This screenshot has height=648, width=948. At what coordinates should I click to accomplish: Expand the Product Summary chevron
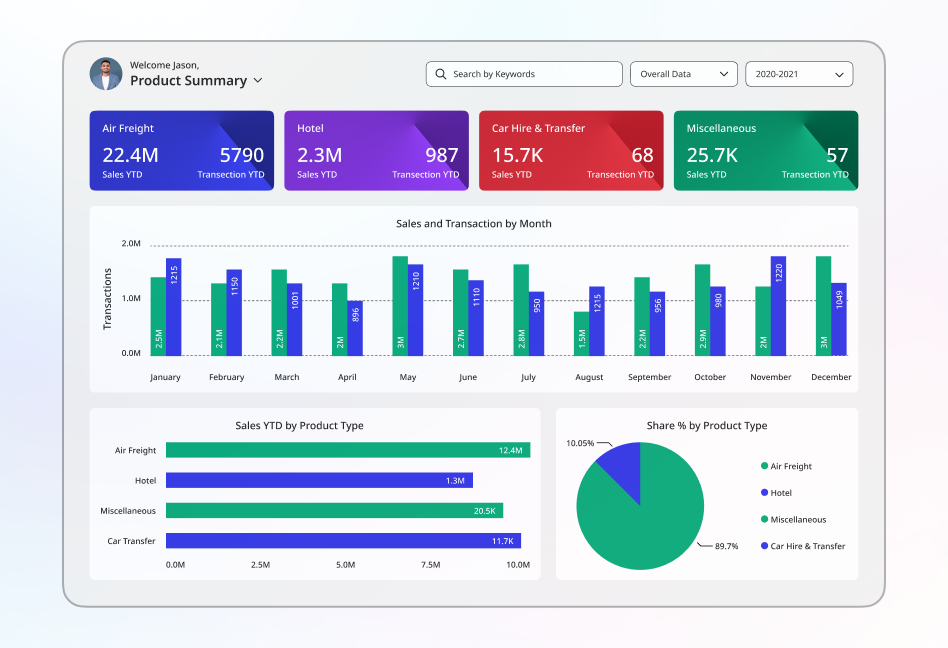[258, 80]
